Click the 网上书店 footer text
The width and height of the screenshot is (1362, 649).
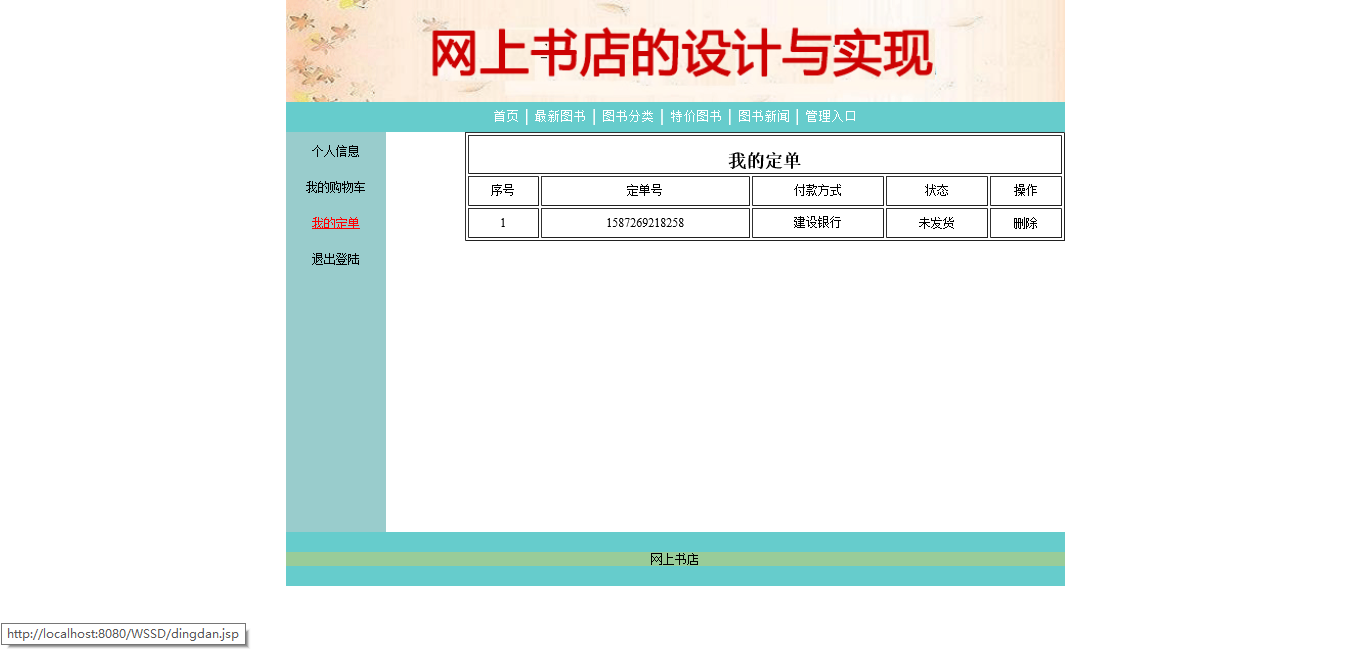pos(674,559)
